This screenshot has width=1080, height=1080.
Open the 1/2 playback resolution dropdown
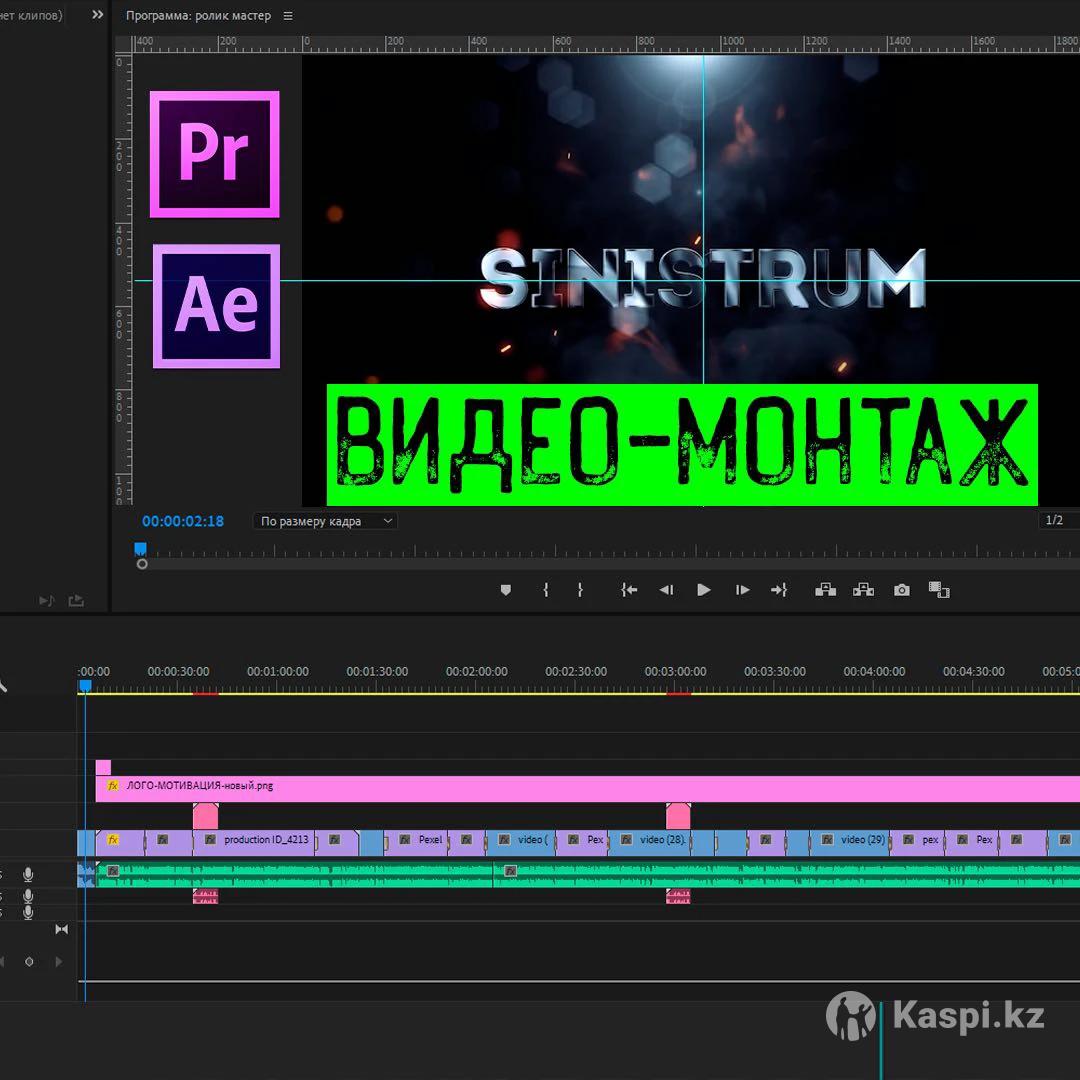click(x=1058, y=520)
